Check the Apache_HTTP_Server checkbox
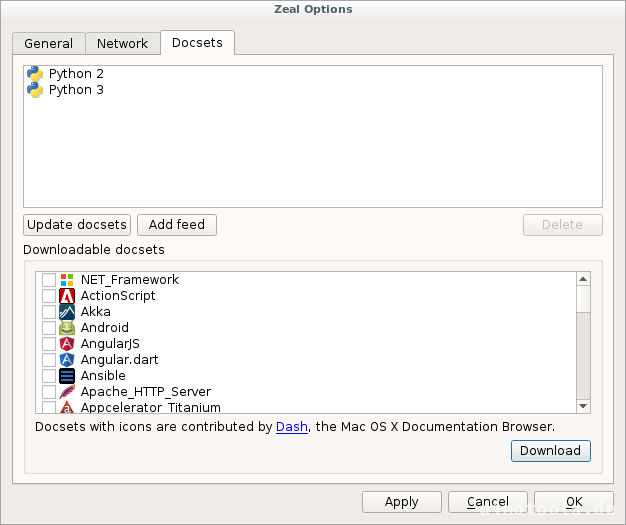 [49, 392]
